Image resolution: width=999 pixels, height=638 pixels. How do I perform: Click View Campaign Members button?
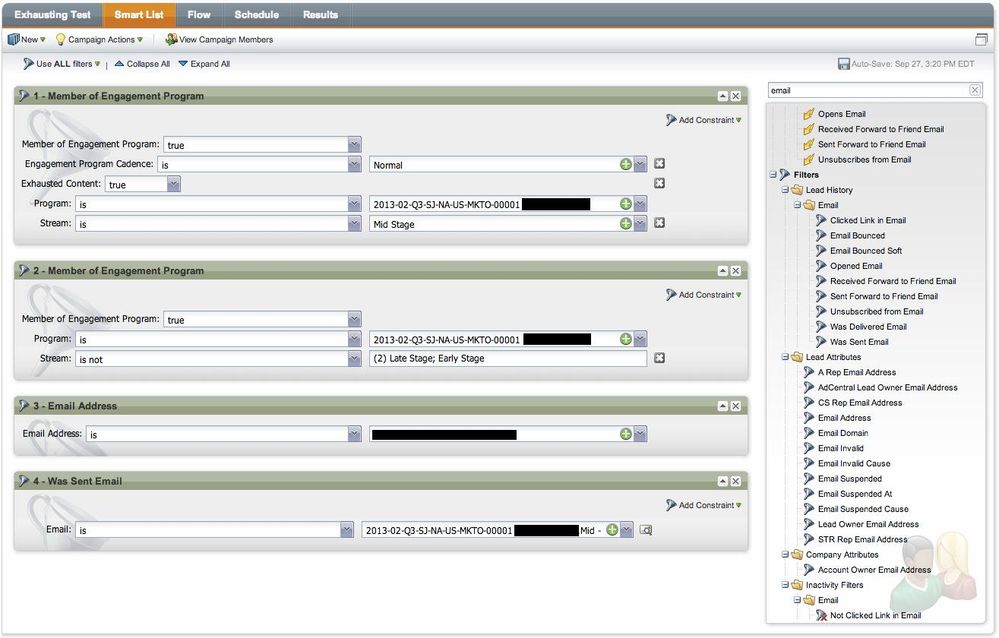tap(219, 40)
